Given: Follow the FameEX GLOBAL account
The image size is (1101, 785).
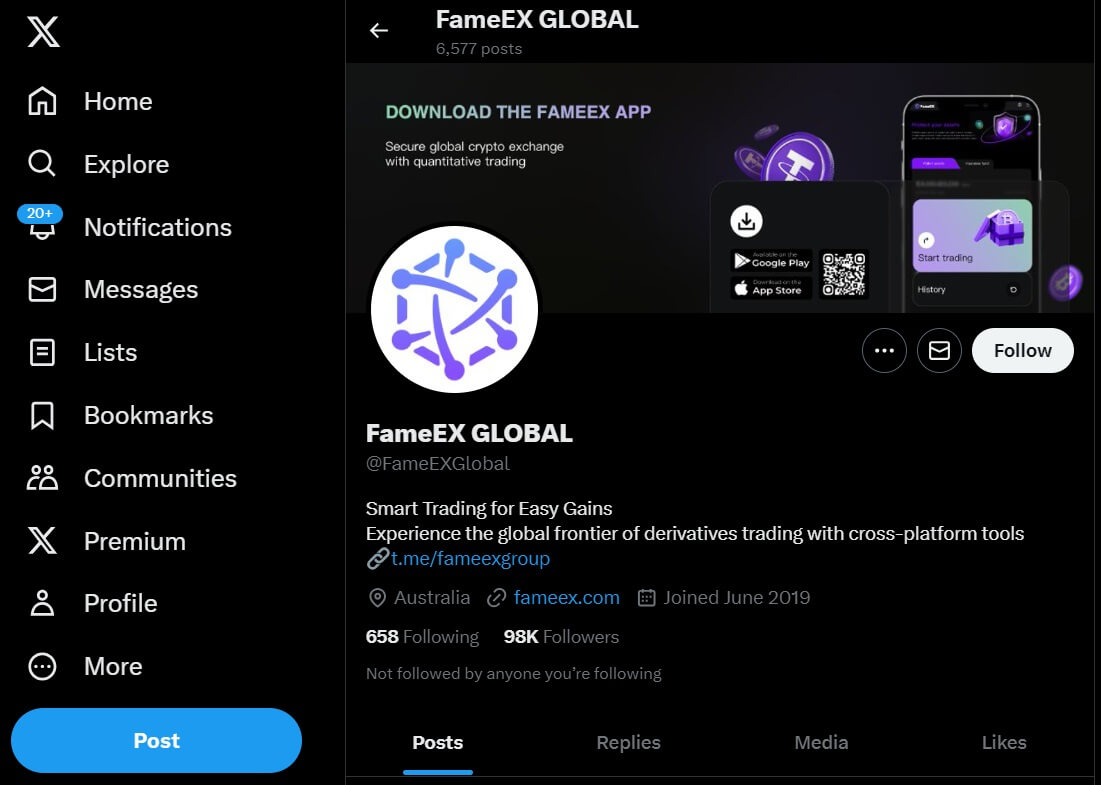Looking at the screenshot, I should click(x=1022, y=350).
